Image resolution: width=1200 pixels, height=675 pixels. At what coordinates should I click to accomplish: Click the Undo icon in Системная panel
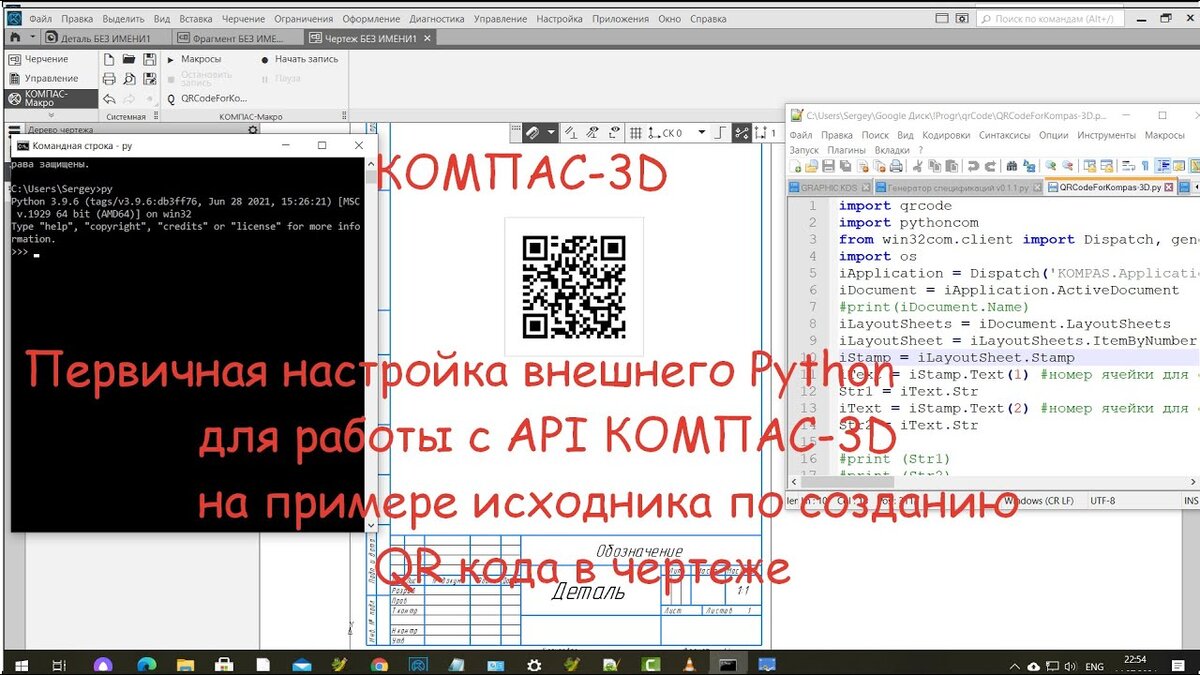click(108, 99)
